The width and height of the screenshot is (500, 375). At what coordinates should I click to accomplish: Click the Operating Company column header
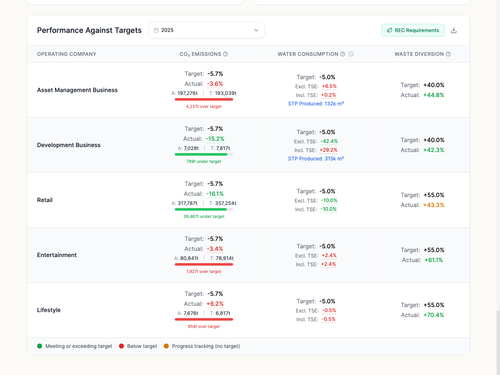pyautogui.click(x=67, y=54)
